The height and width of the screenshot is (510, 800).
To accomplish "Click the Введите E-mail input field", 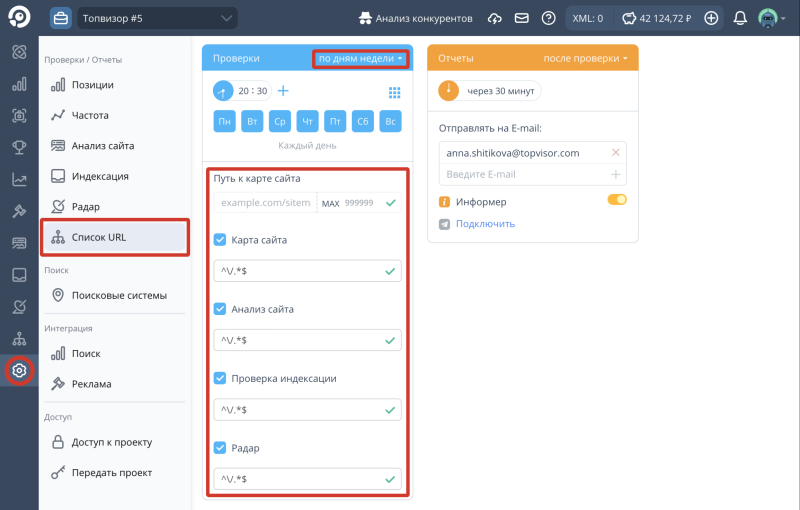I will (520, 174).
